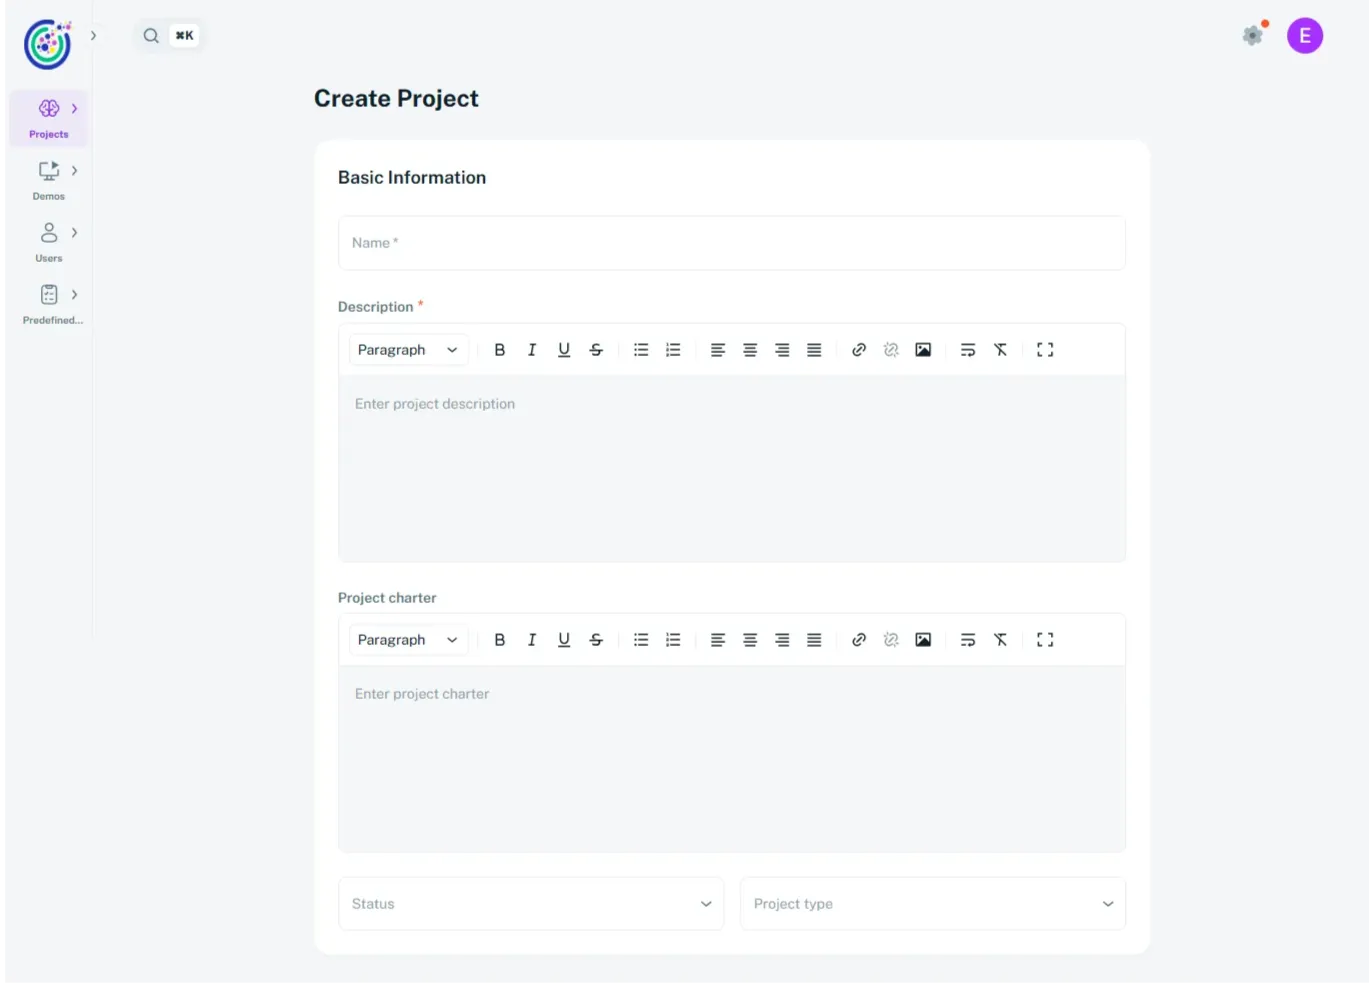Click the search magnifier in the top bar
The image size is (1369, 983).
150,35
